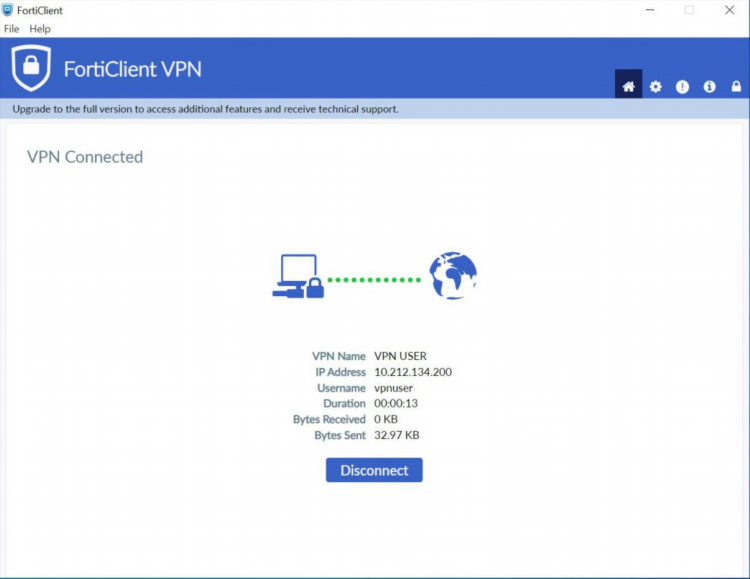Click the globe icon
The image size is (750, 579).
pyautogui.click(x=453, y=276)
